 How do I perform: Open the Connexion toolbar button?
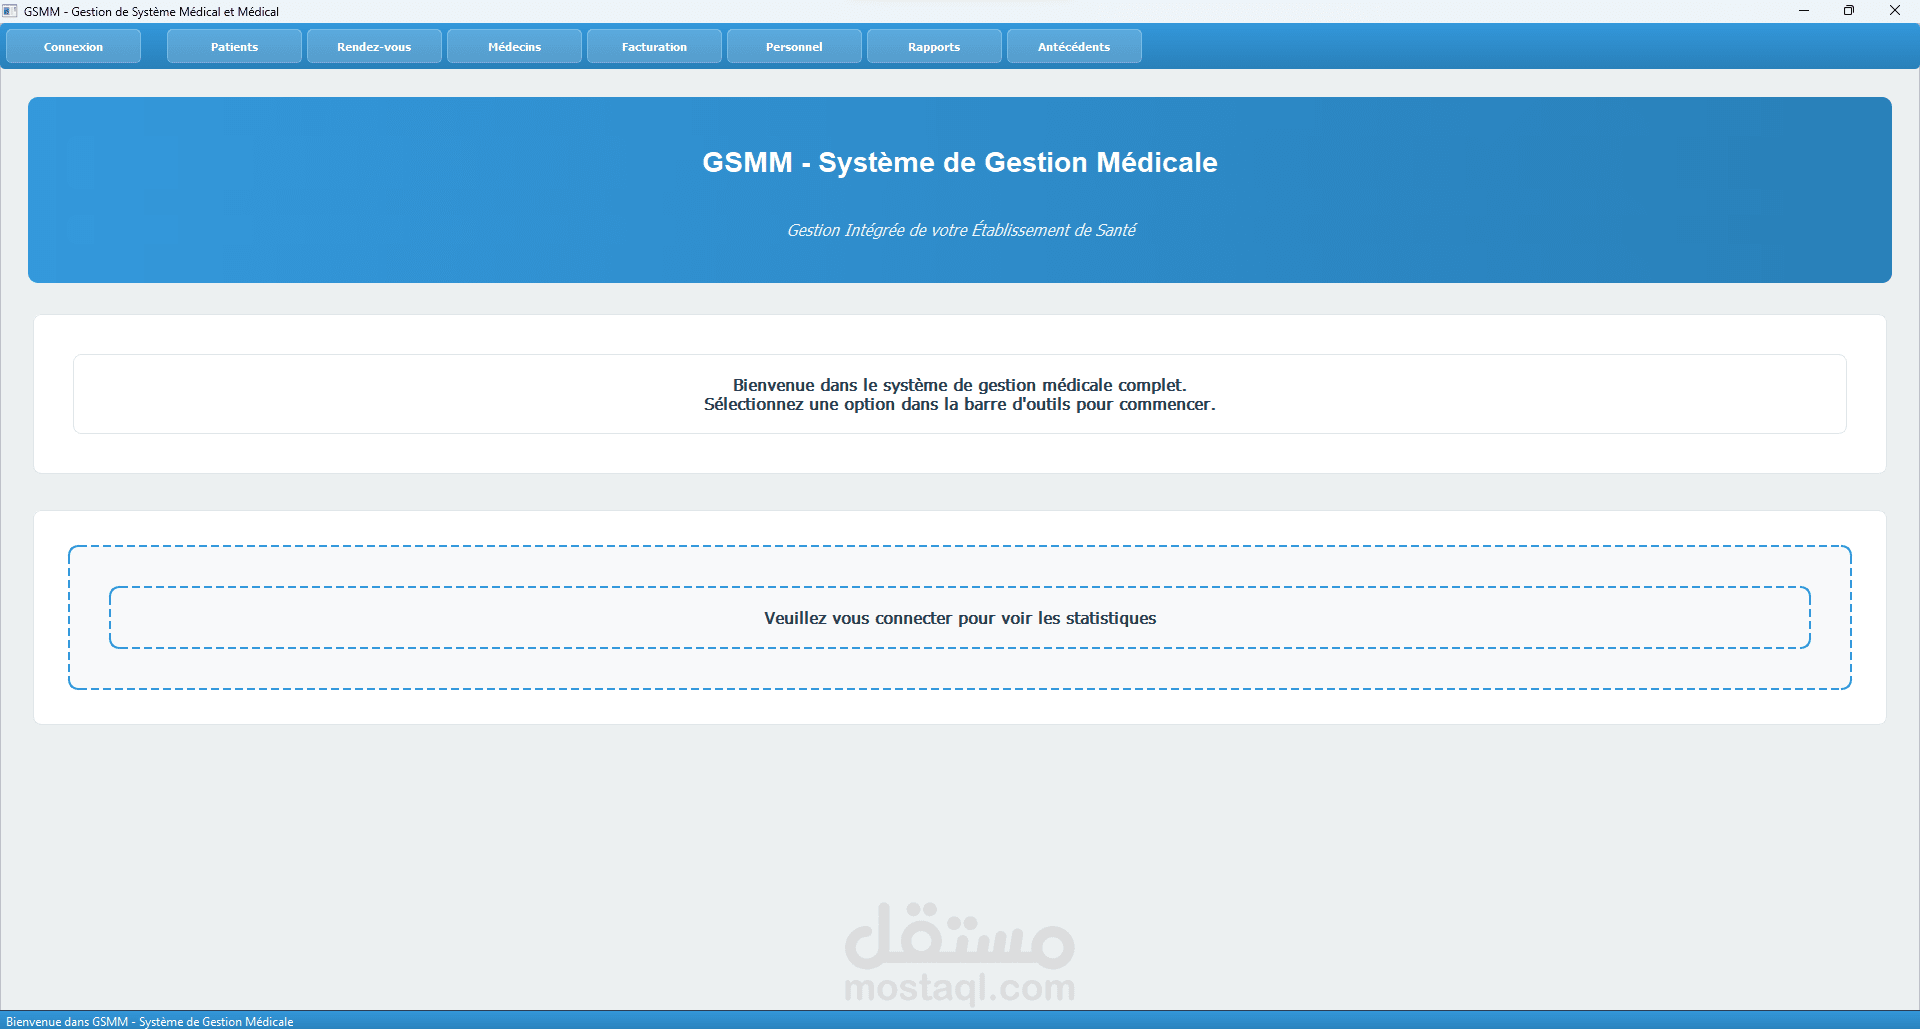point(73,47)
